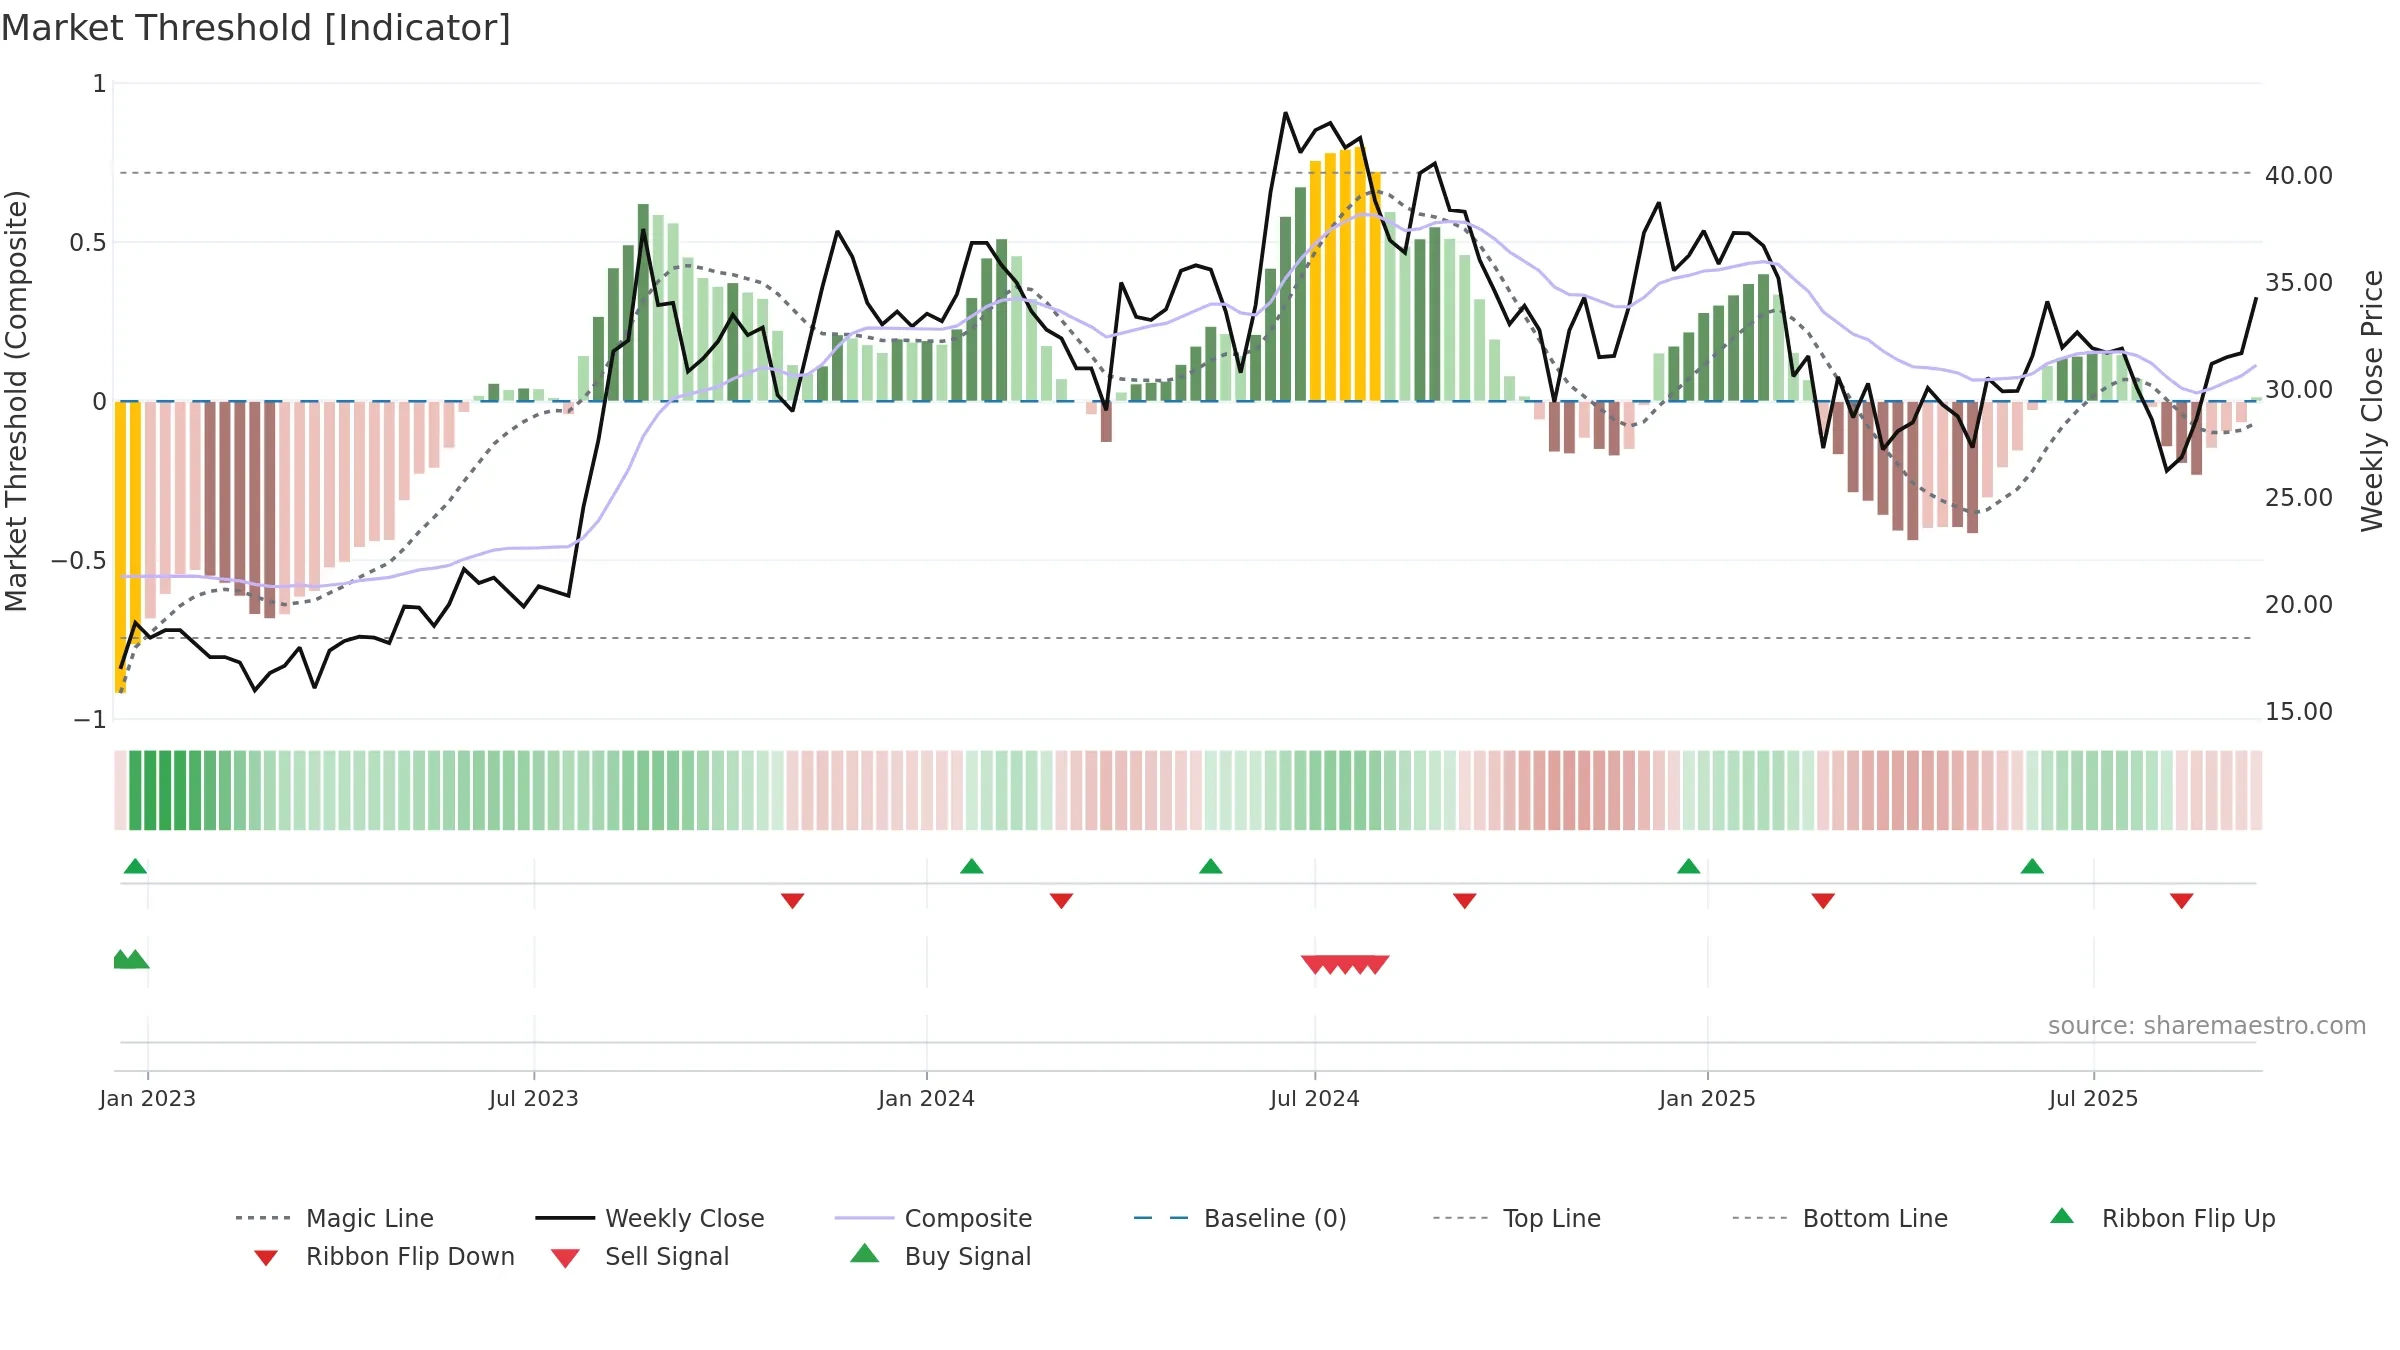Click the ribbon flip up marker near June 2025
Viewport: 2400px width, 1350px height.
pos(2032,866)
